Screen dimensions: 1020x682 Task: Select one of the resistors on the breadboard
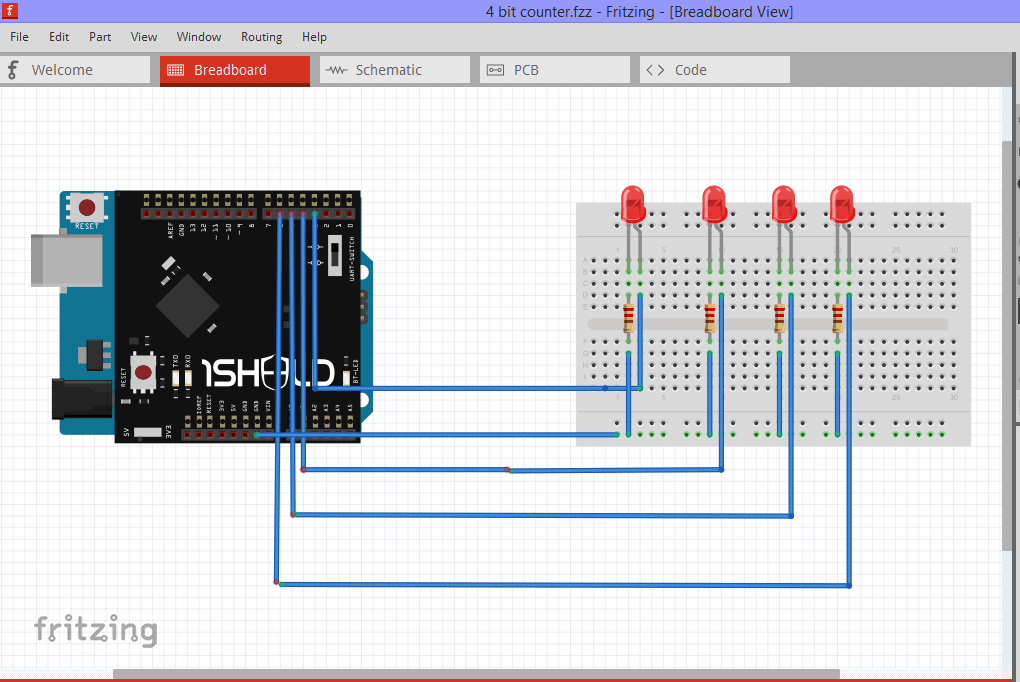click(629, 318)
